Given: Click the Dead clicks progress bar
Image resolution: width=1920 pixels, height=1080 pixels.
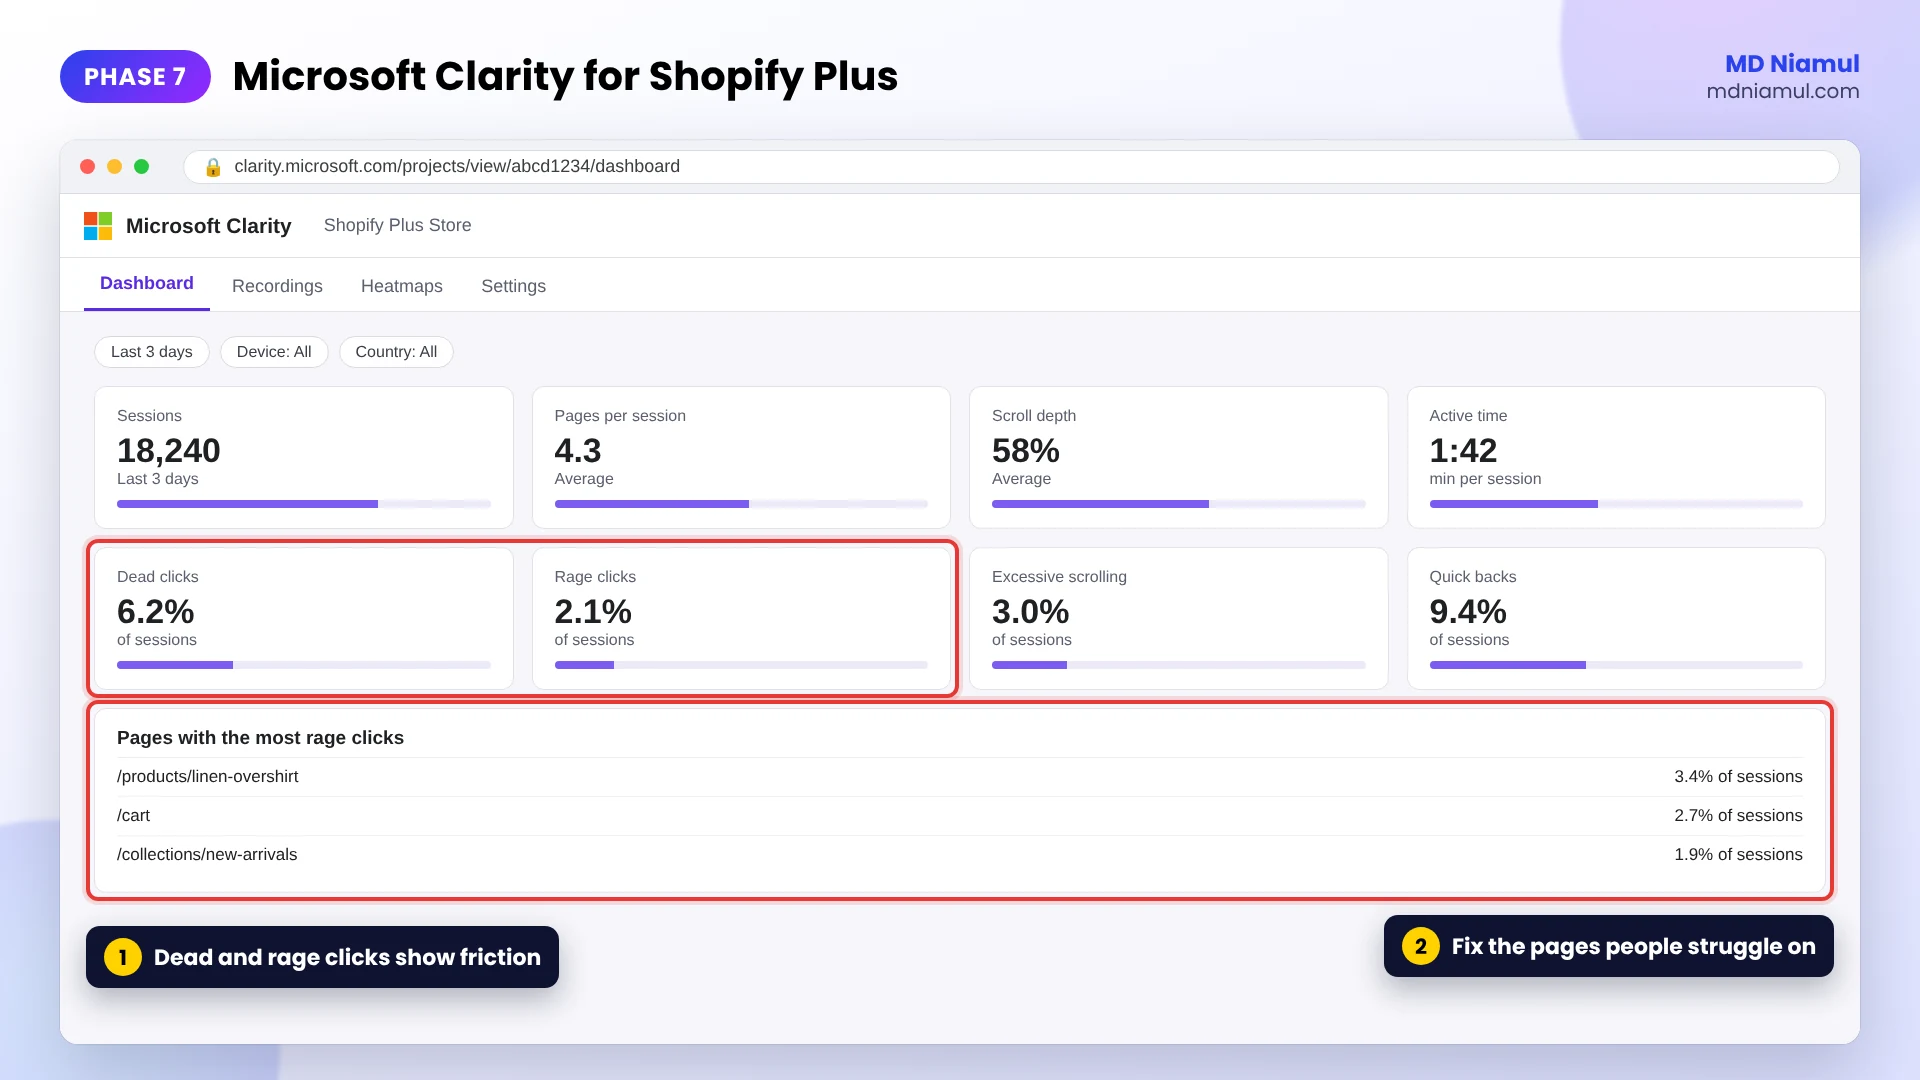Looking at the screenshot, I should tap(304, 665).
